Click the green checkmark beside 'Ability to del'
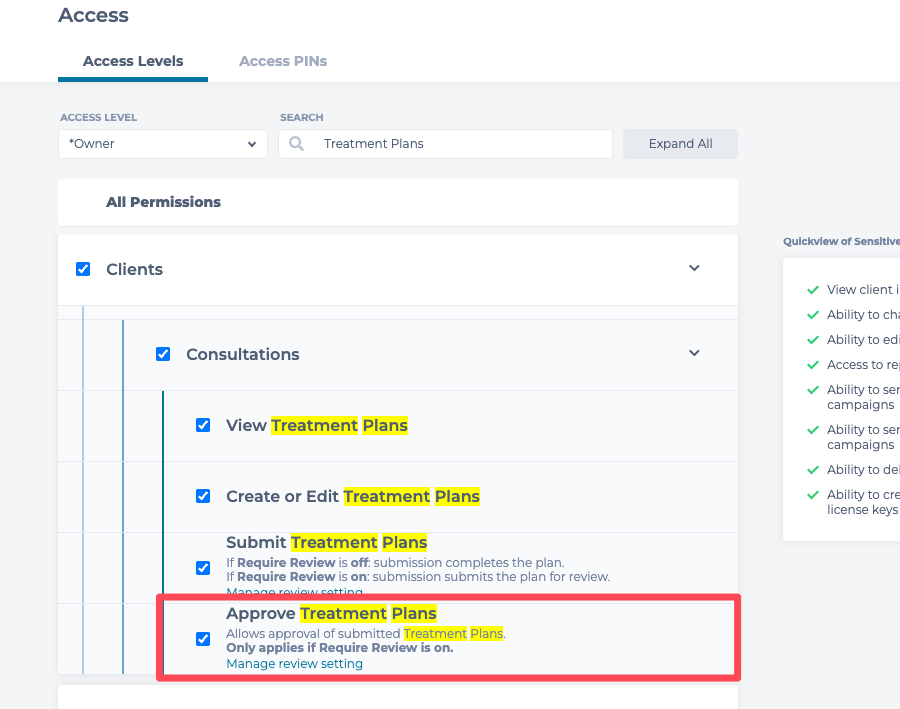 tap(813, 470)
